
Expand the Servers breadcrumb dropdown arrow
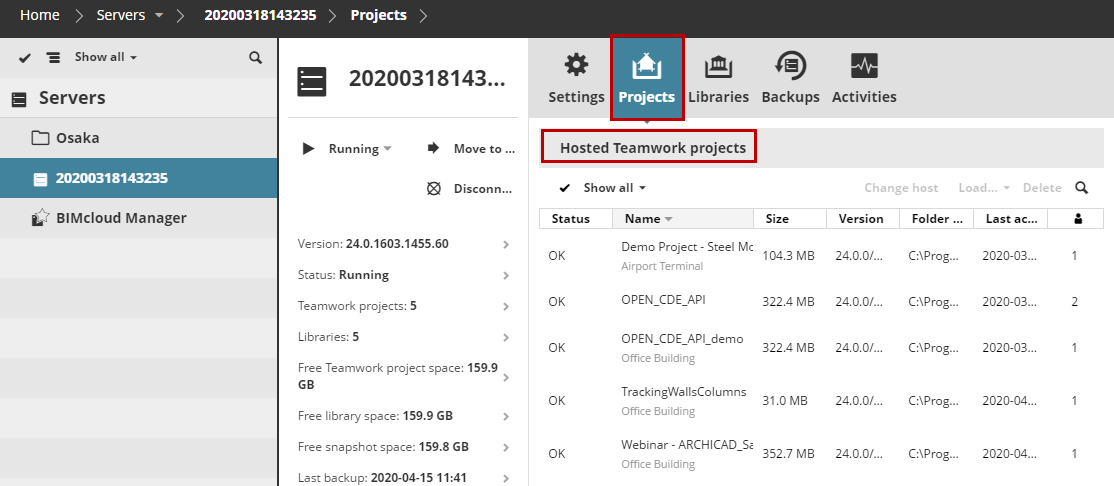(158, 16)
